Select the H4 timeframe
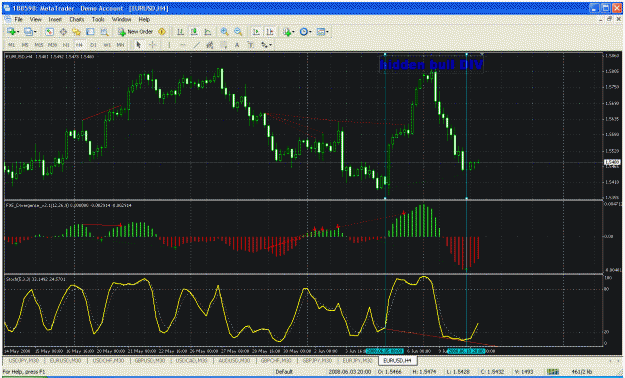 [79, 45]
